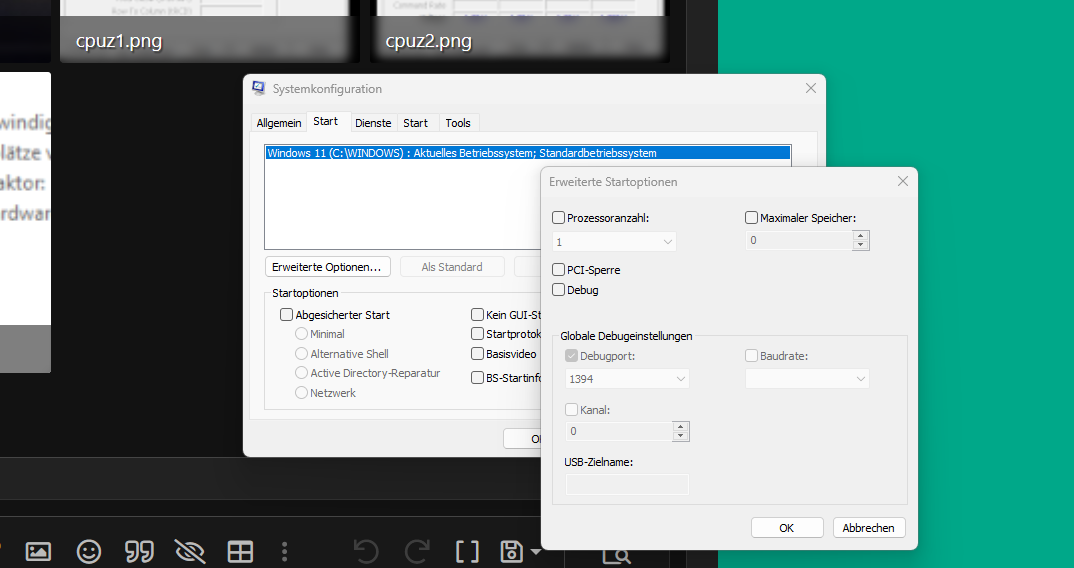1074x568 pixels.
Task: Click the insert image icon in editor toolbar
Action: click(x=38, y=552)
